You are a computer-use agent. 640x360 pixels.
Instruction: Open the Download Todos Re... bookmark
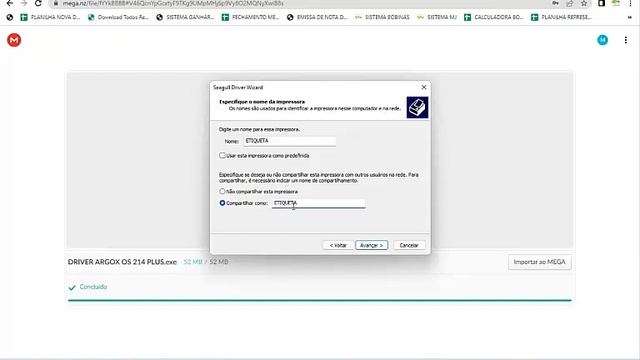(118, 17)
